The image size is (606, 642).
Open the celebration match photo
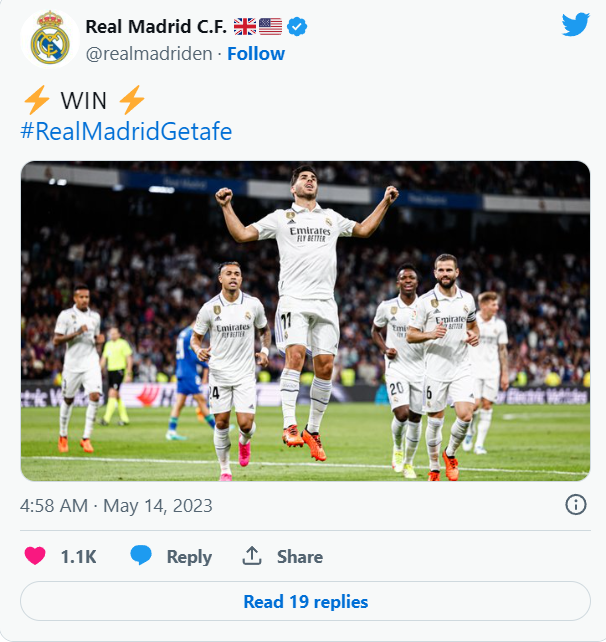tap(305, 321)
